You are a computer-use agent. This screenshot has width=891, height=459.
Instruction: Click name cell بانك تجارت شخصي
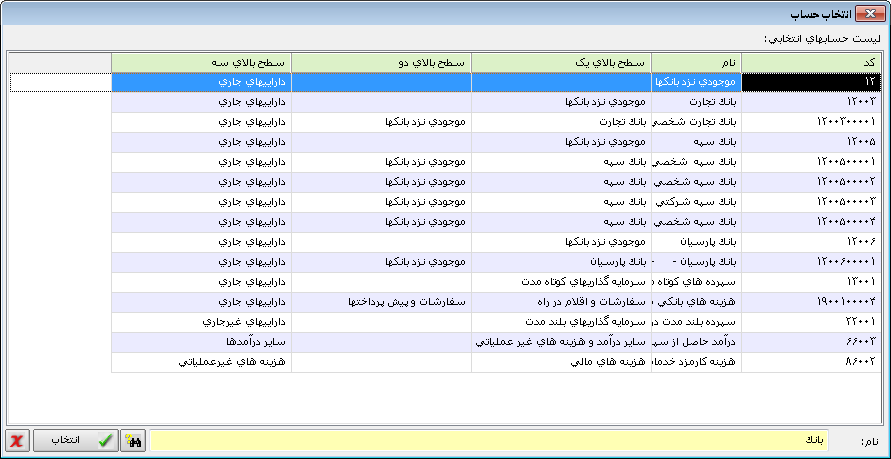697,122
